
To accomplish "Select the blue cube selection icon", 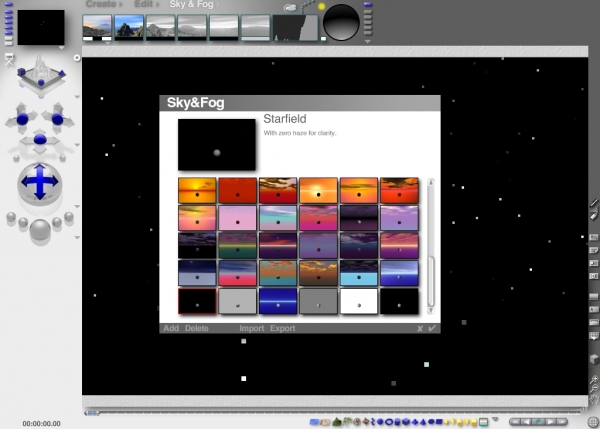I will click(406, 422).
